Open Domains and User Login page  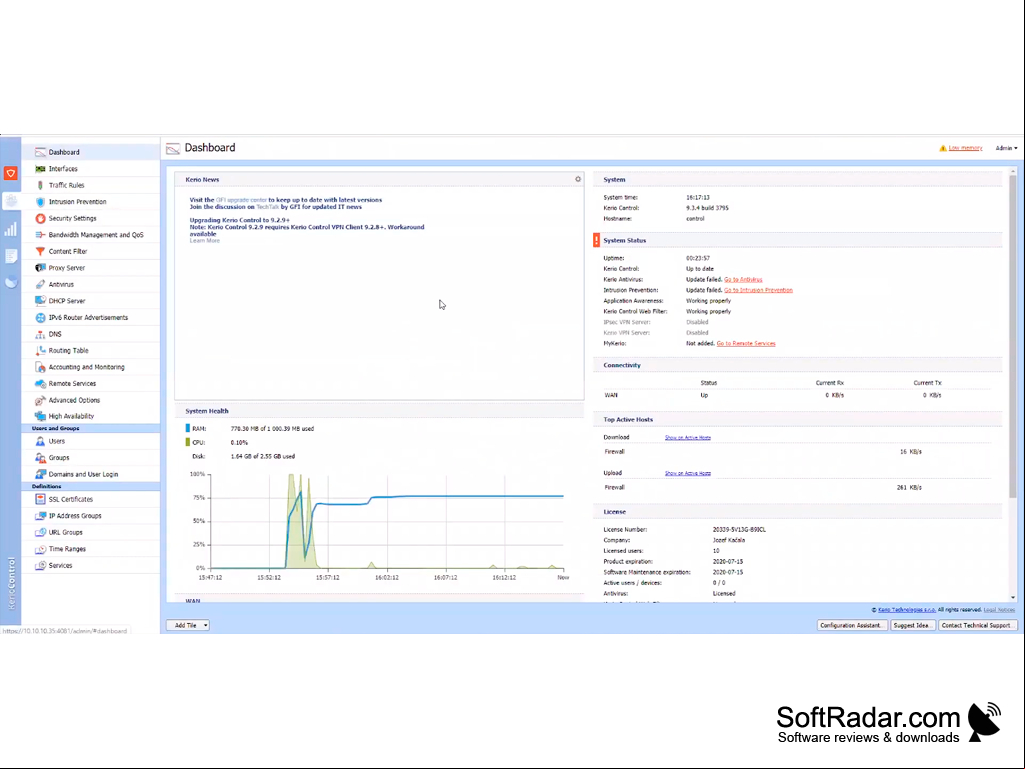(x=83, y=474)
